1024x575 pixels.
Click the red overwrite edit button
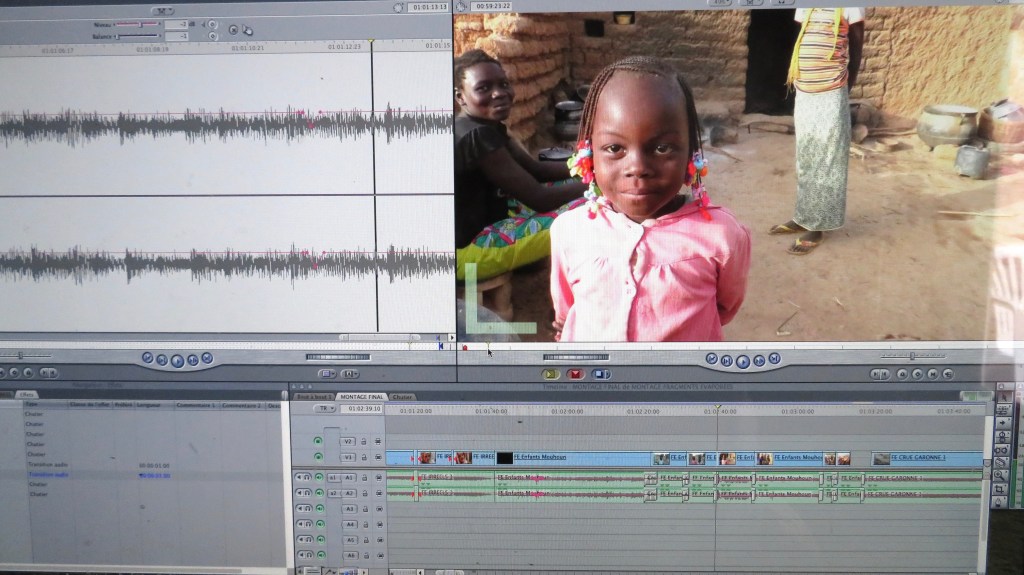pyautogui.click(x=575, y=374)
